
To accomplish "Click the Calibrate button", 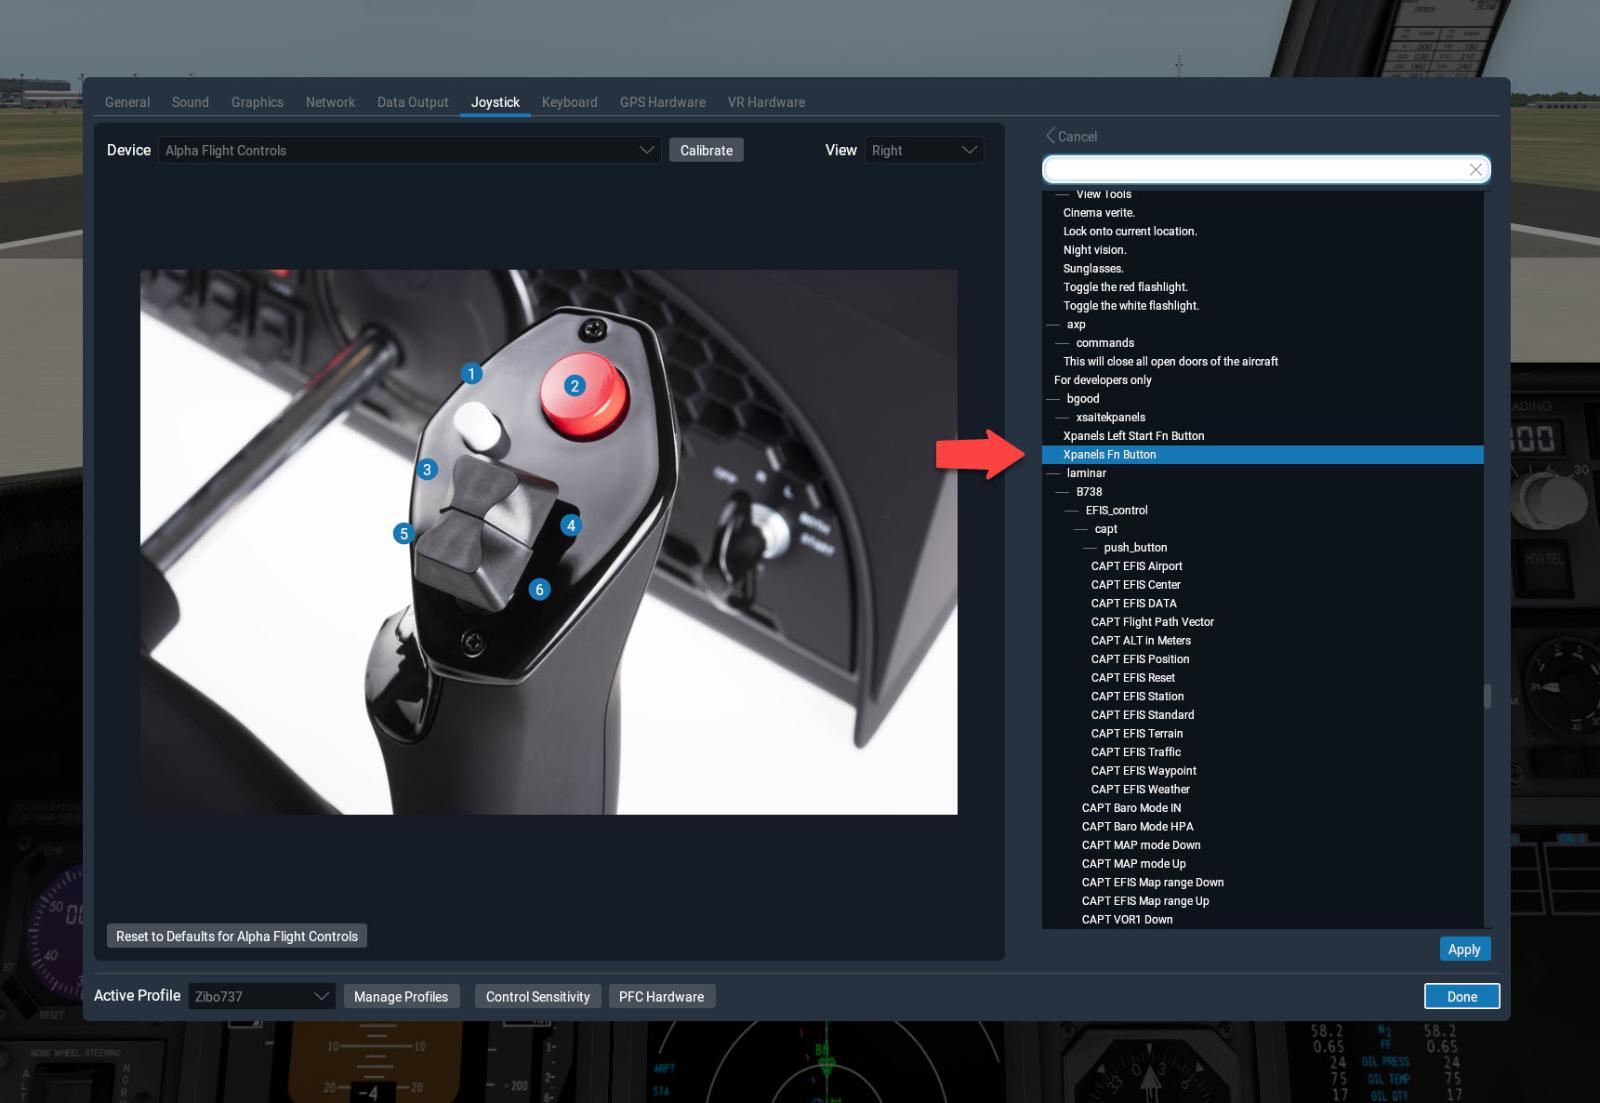I will pos(706,150).
